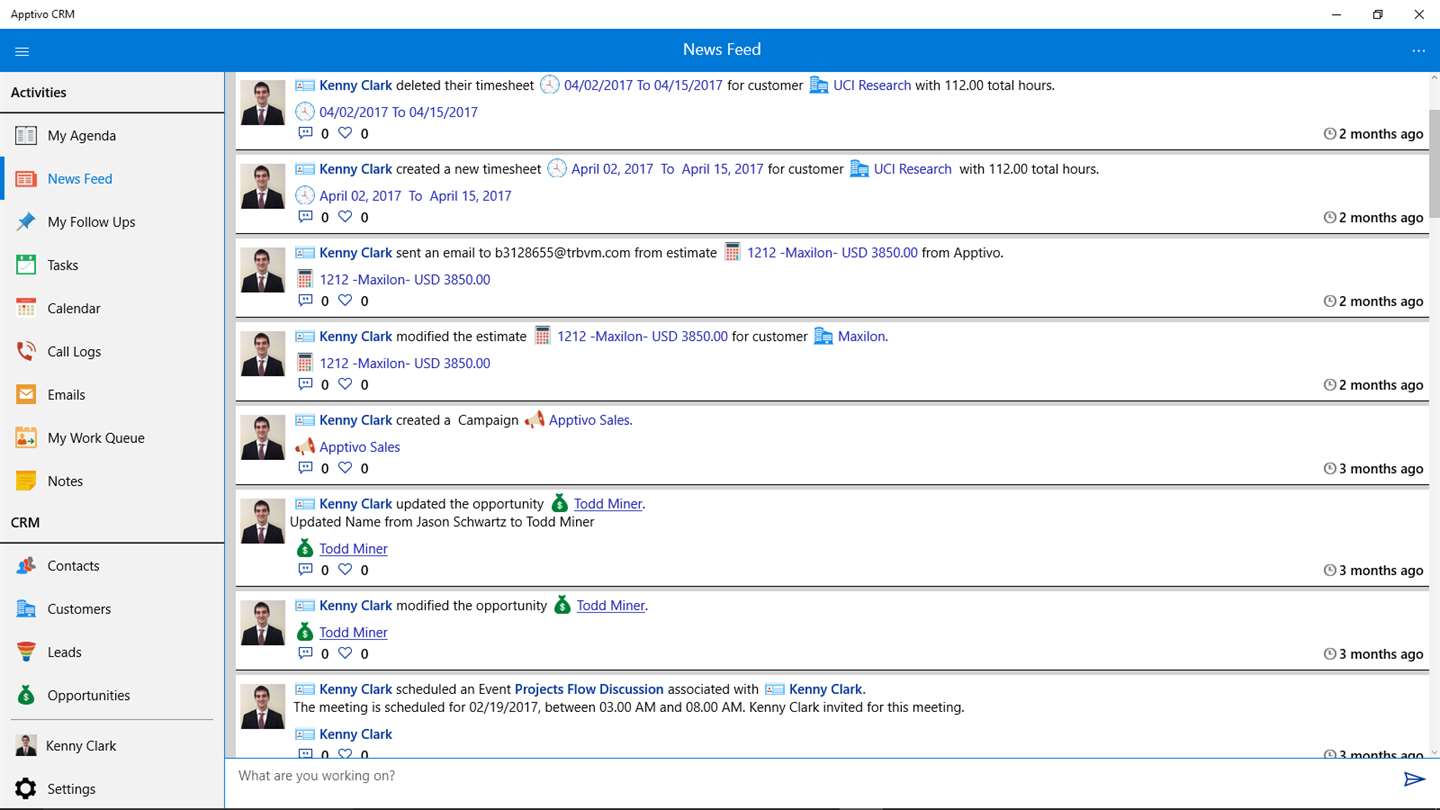Click comment icon on sent email post
The height and width of the screenshot is (810, 1440).
tap(305, 301)
